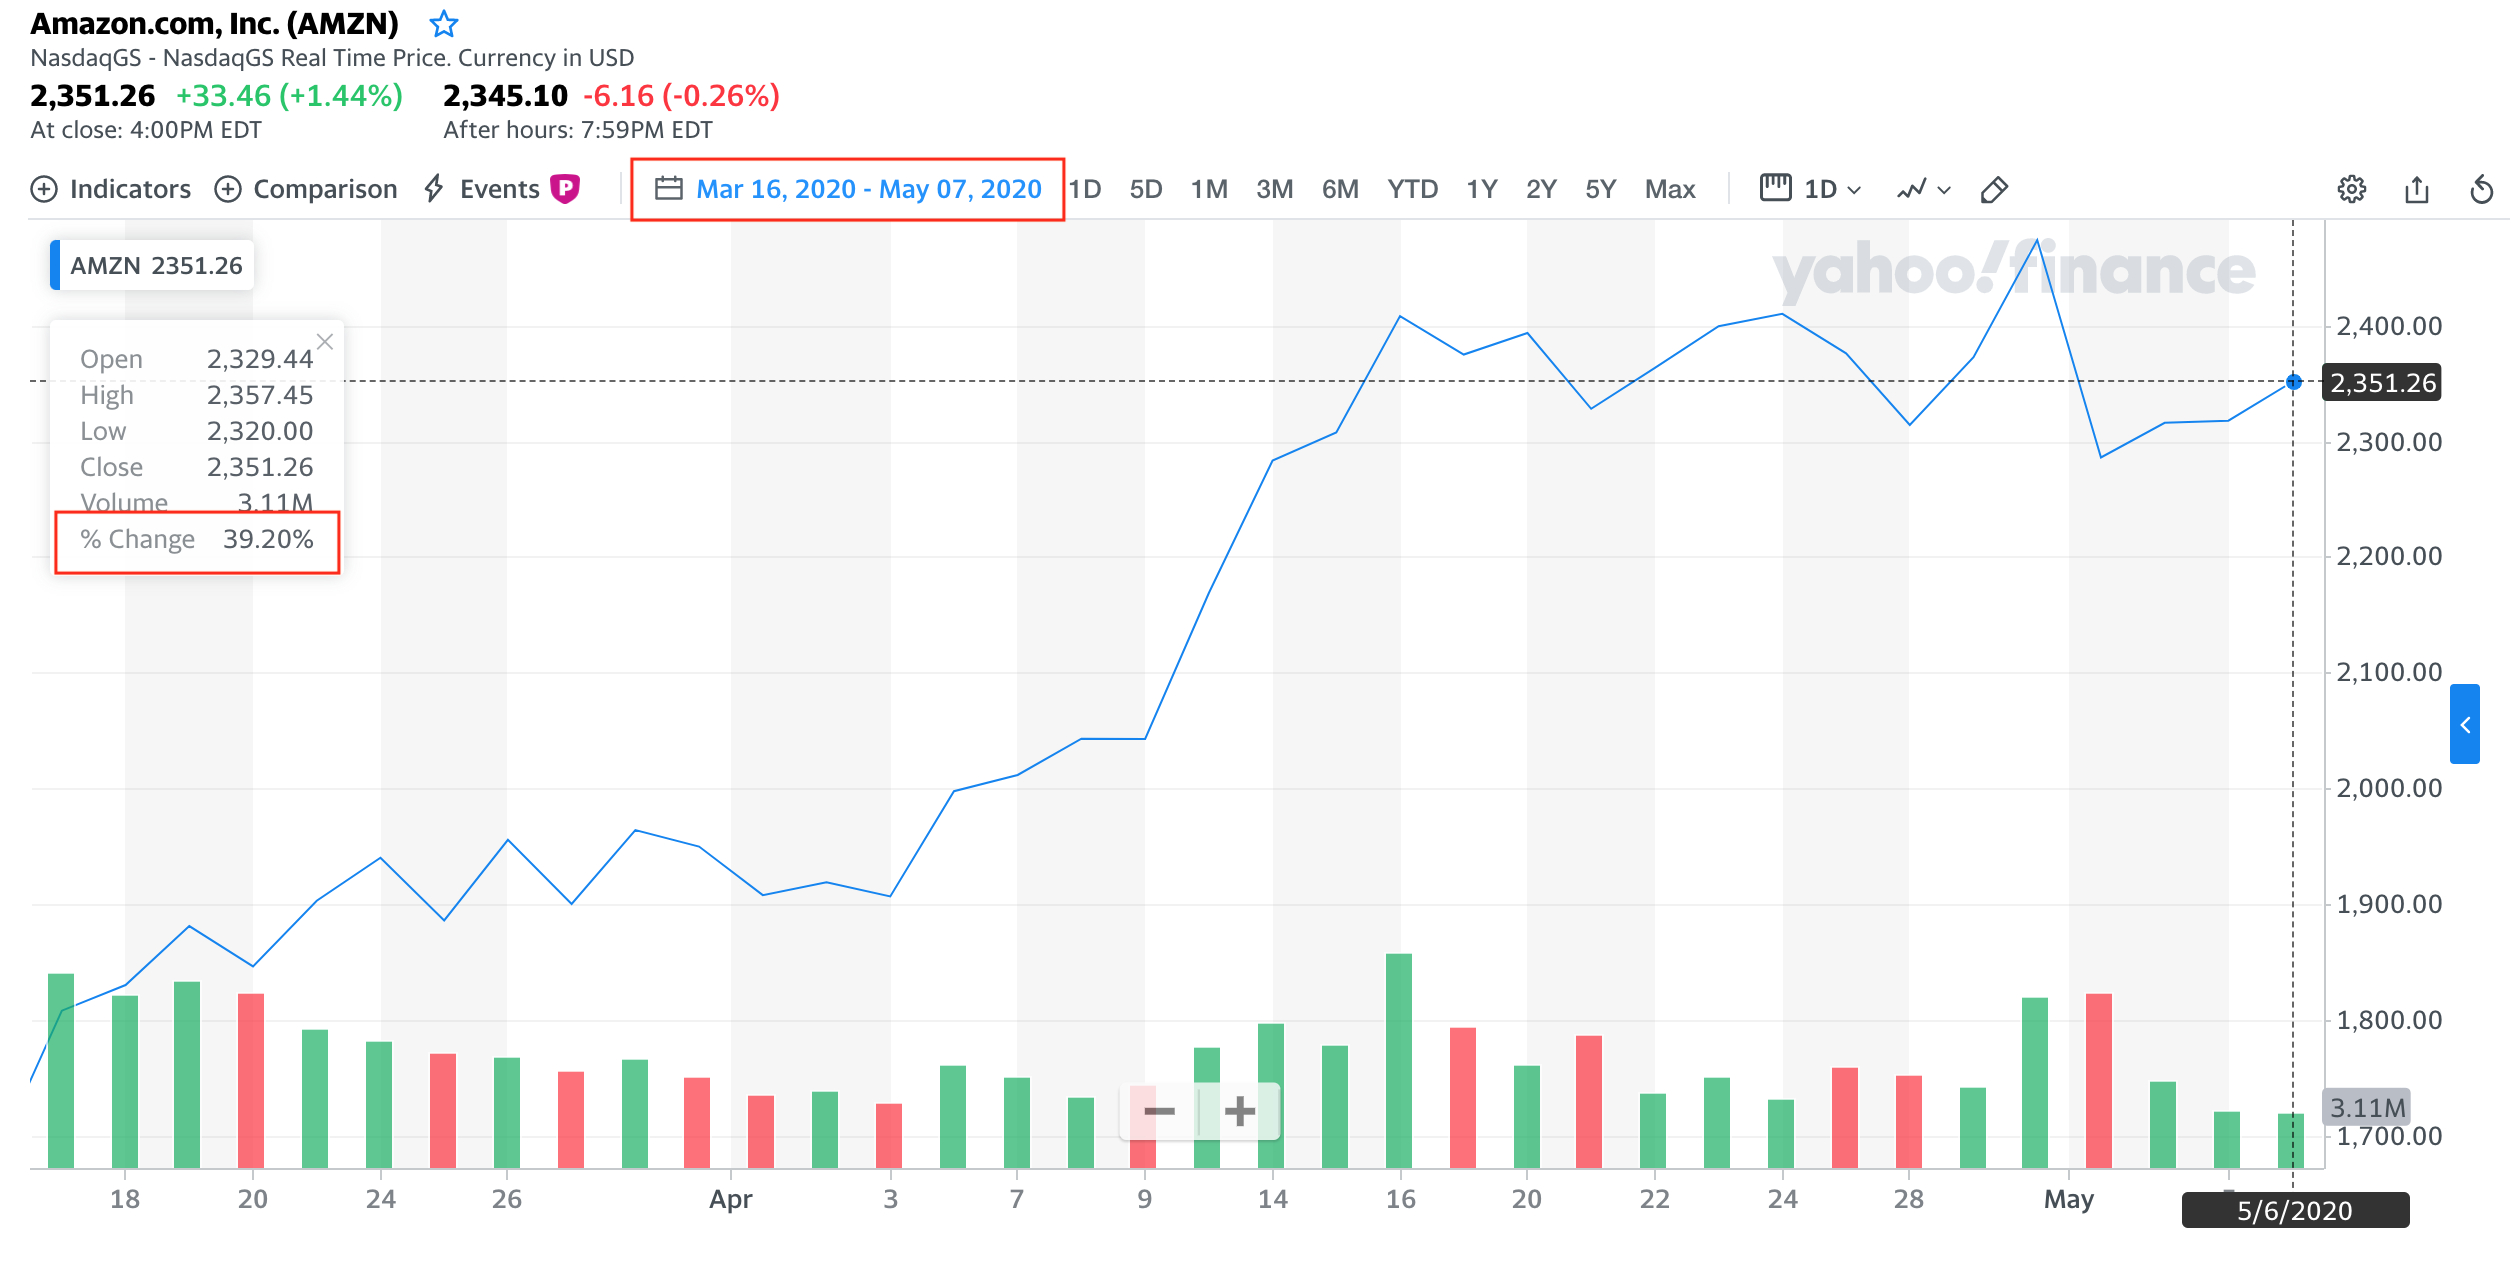Click the Indicators plus icon
Screen dimensions: 2513x1268
point(44,189)
